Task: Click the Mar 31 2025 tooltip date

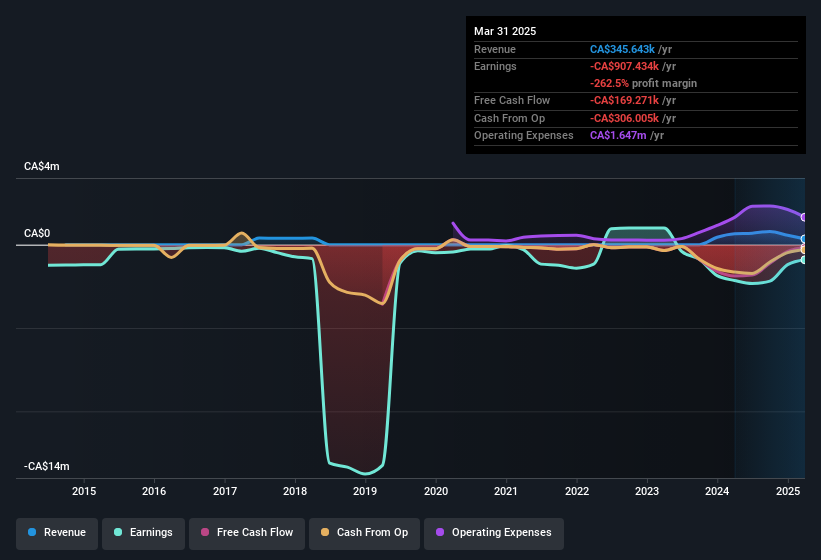Action: coord(505,31)
